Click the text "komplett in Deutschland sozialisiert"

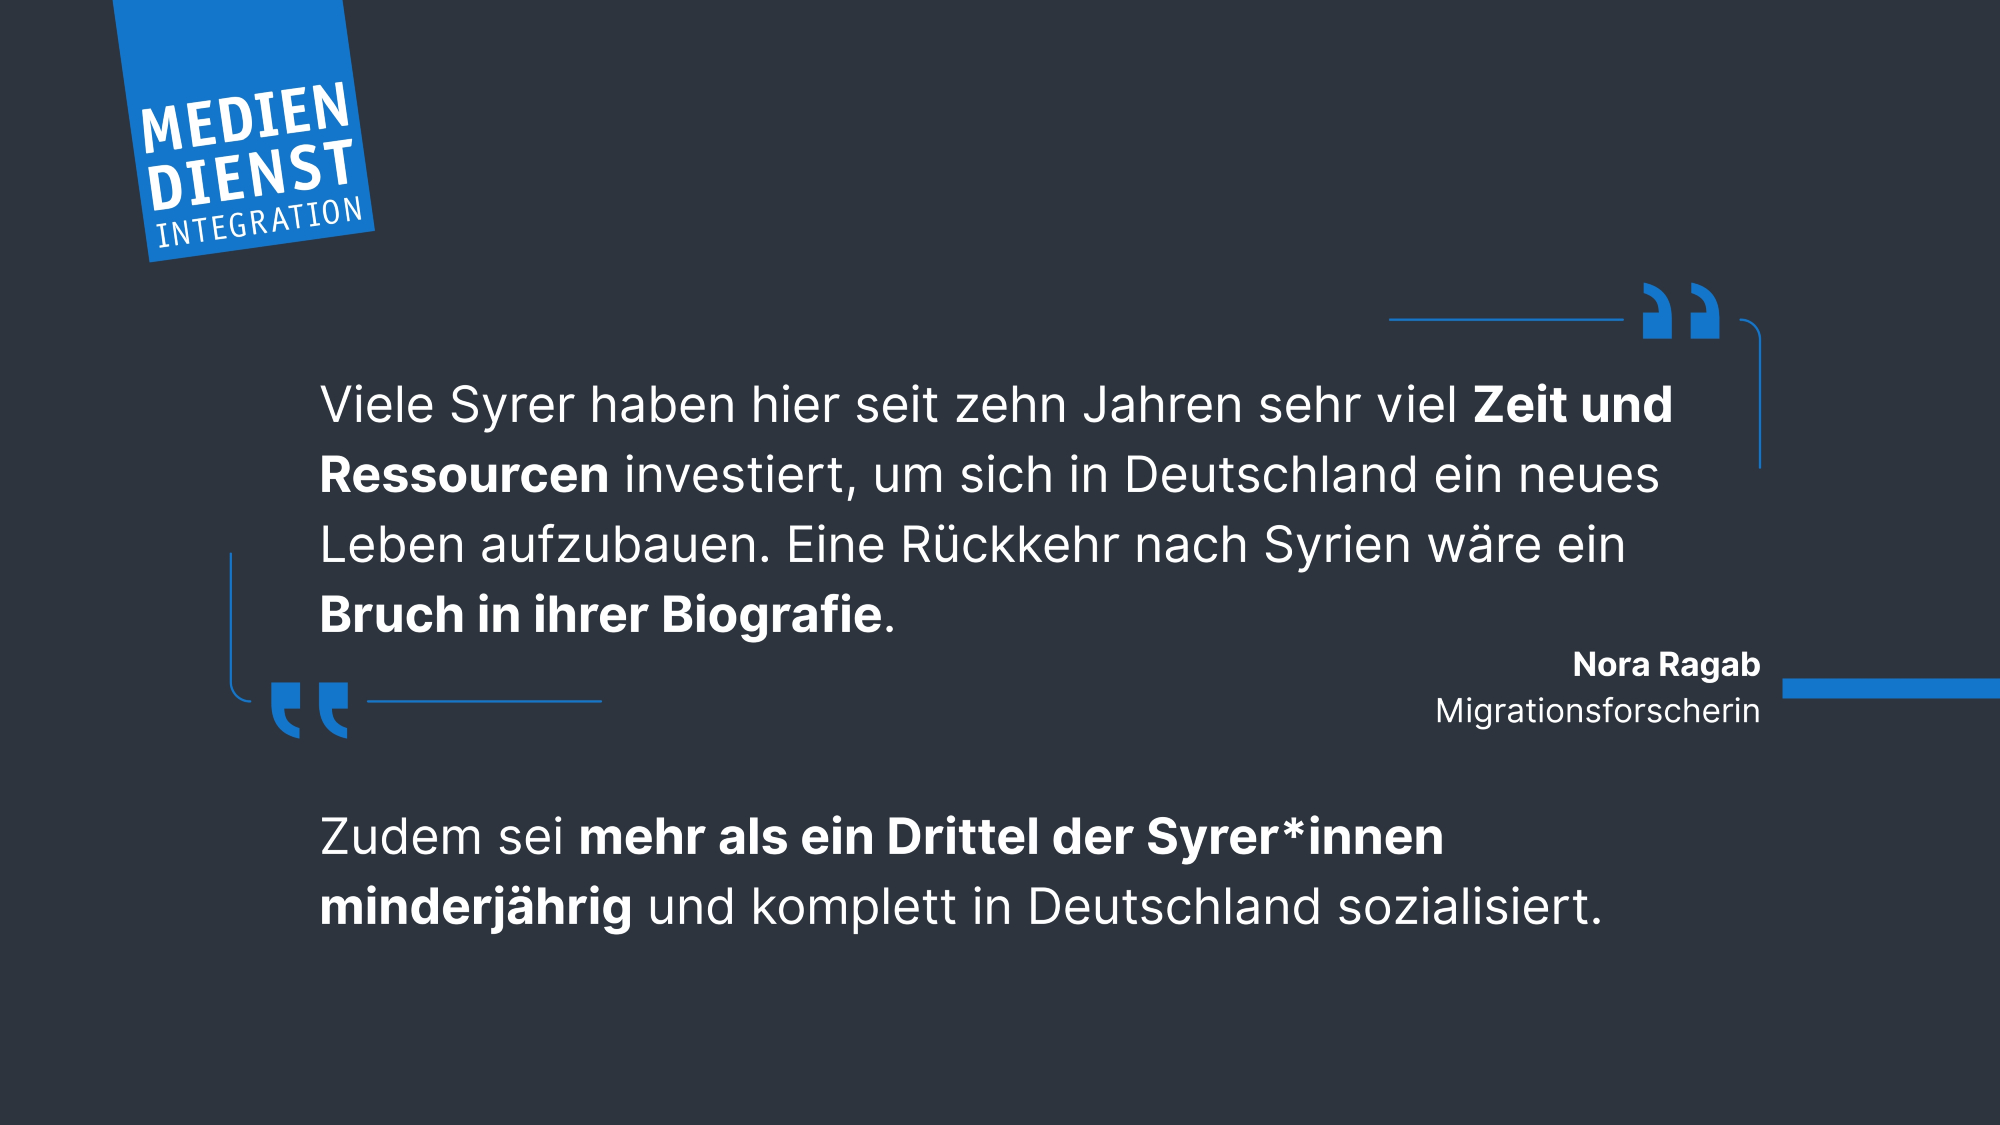[x=1175, y=907]
